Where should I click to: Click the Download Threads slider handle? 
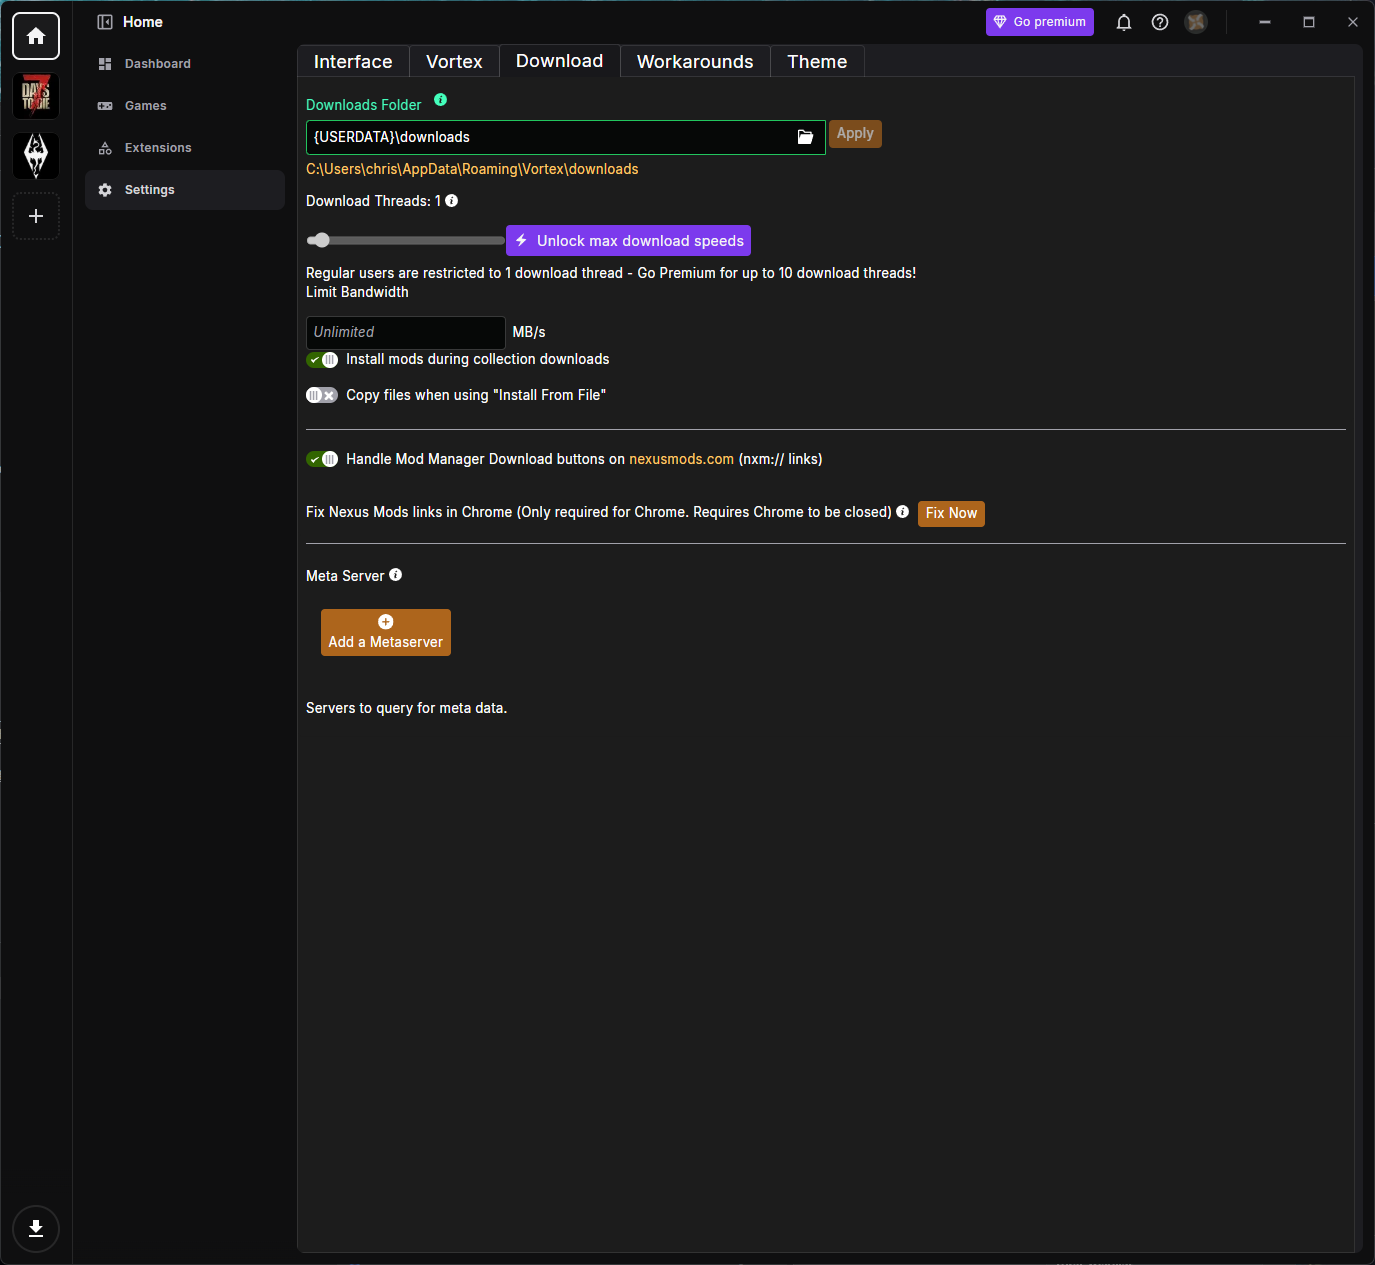[x=320, y=240]
